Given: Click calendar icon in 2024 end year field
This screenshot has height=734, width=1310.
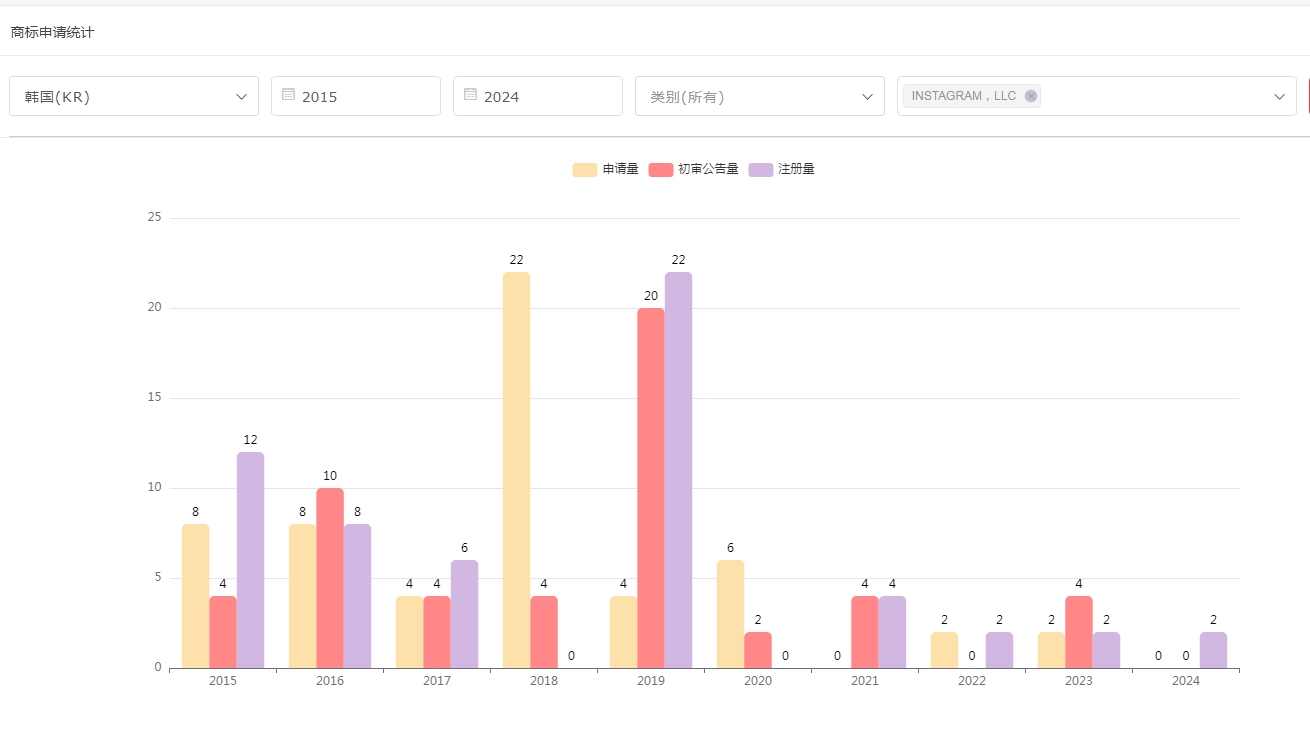Looking at the screenshot, I should coord(470,95).
